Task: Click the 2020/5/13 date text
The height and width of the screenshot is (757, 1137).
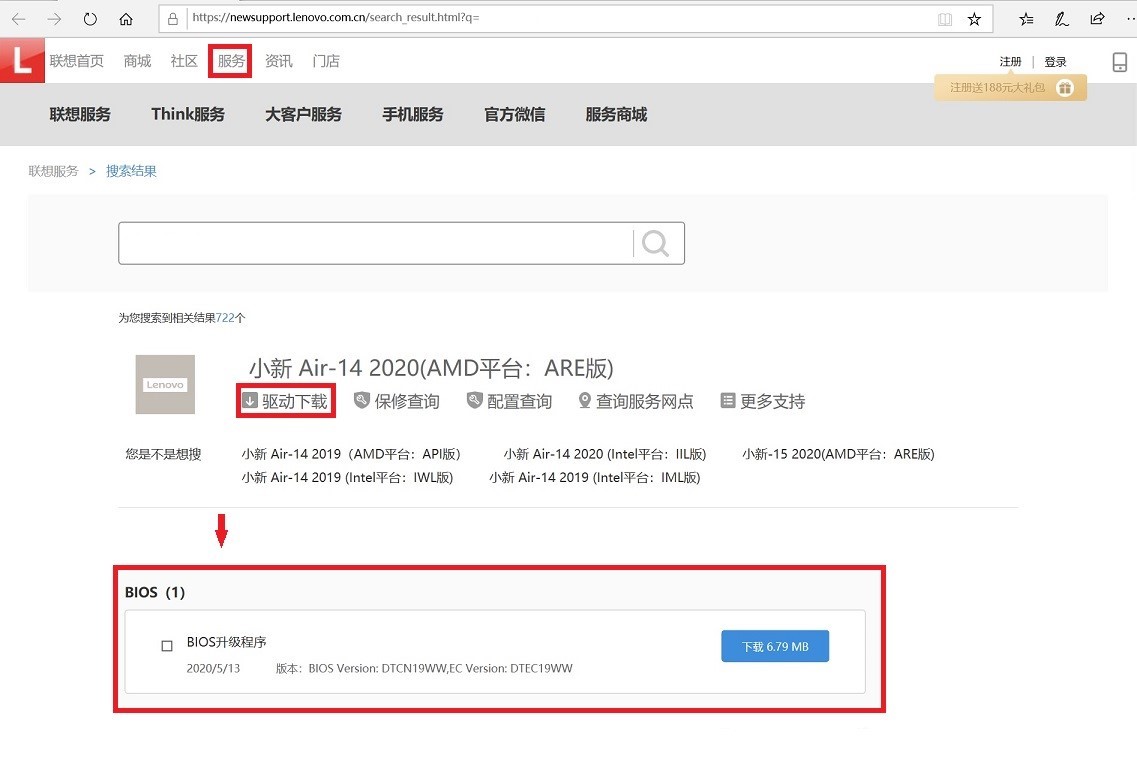Action: pos(213,669)
